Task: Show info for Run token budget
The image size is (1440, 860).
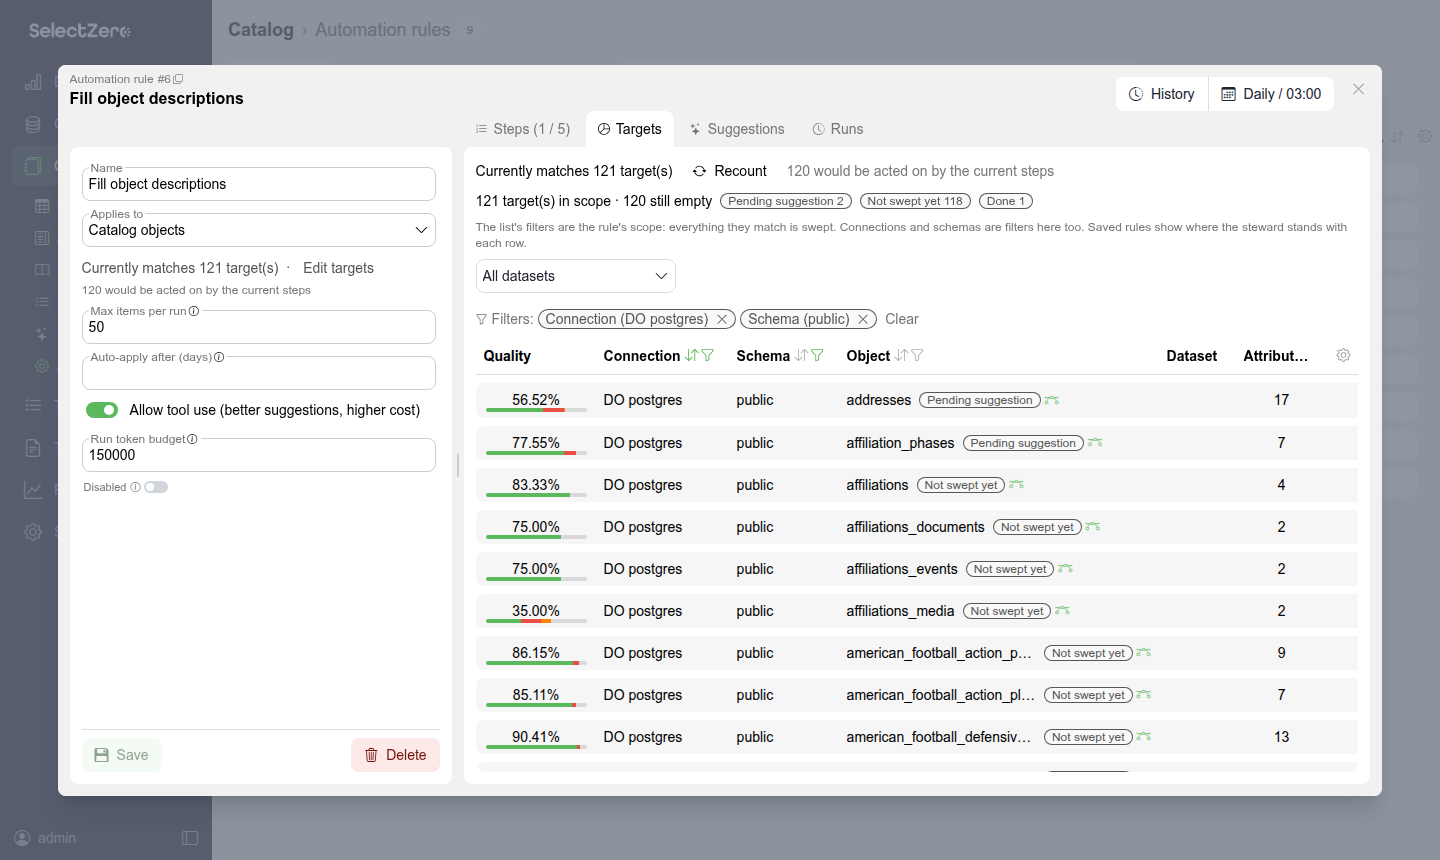Action: [x=192, y=439]
